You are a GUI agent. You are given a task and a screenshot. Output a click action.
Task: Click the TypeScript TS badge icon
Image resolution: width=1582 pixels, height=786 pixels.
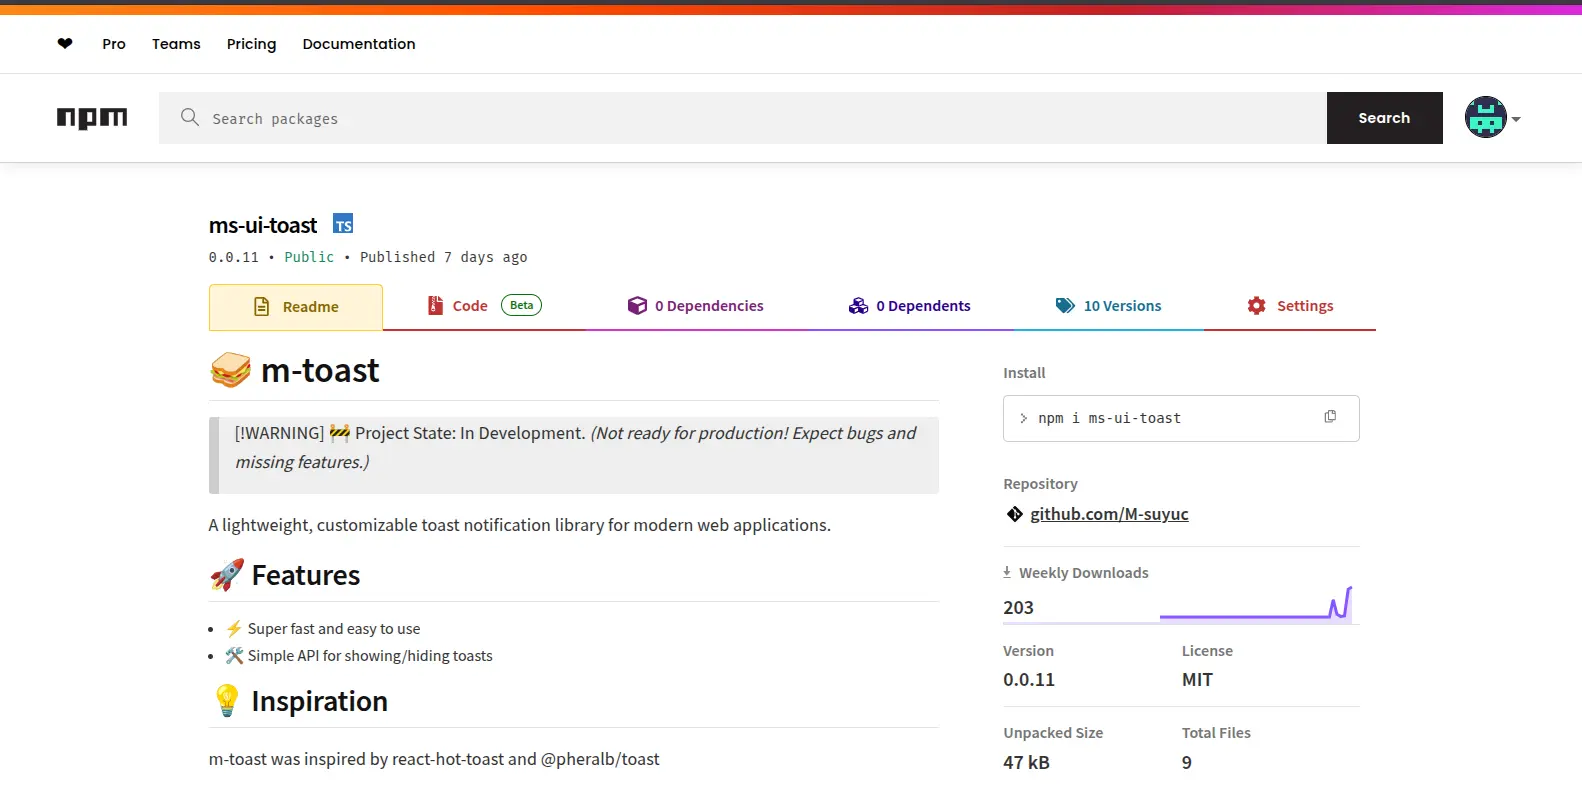click(x=343, y=224)
